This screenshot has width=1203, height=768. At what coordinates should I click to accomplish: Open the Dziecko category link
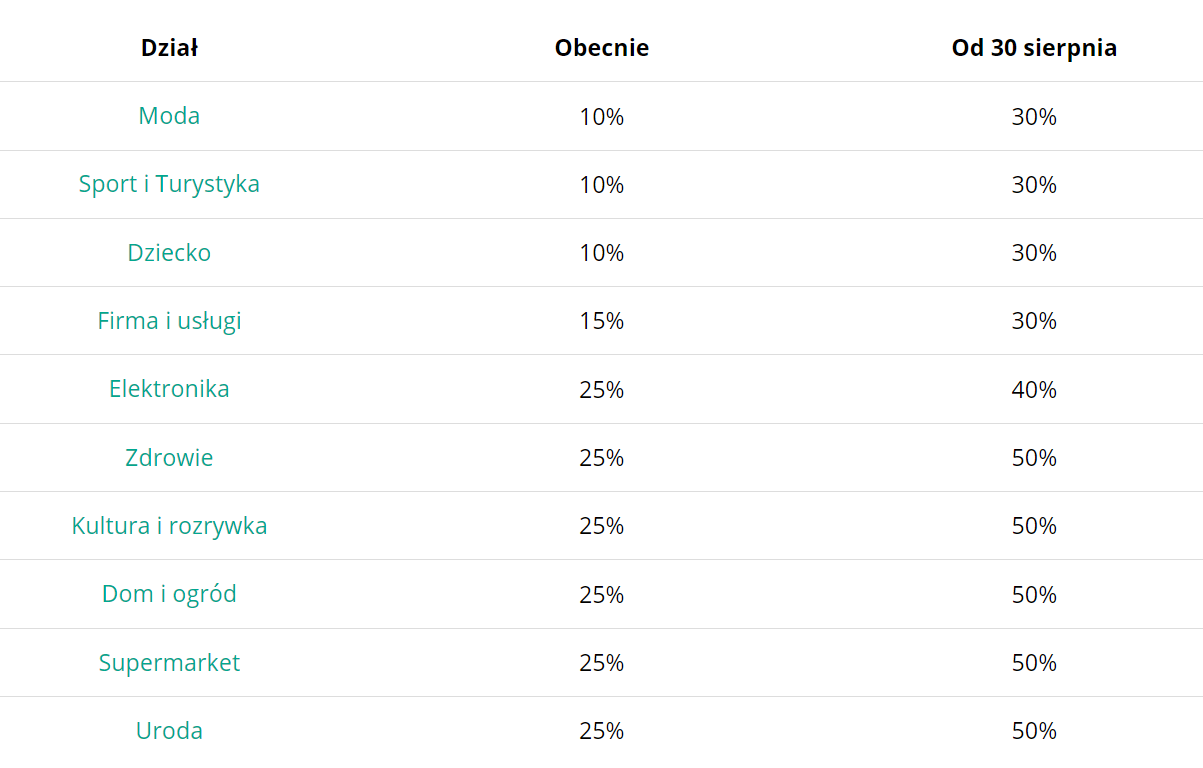(169, 252)
